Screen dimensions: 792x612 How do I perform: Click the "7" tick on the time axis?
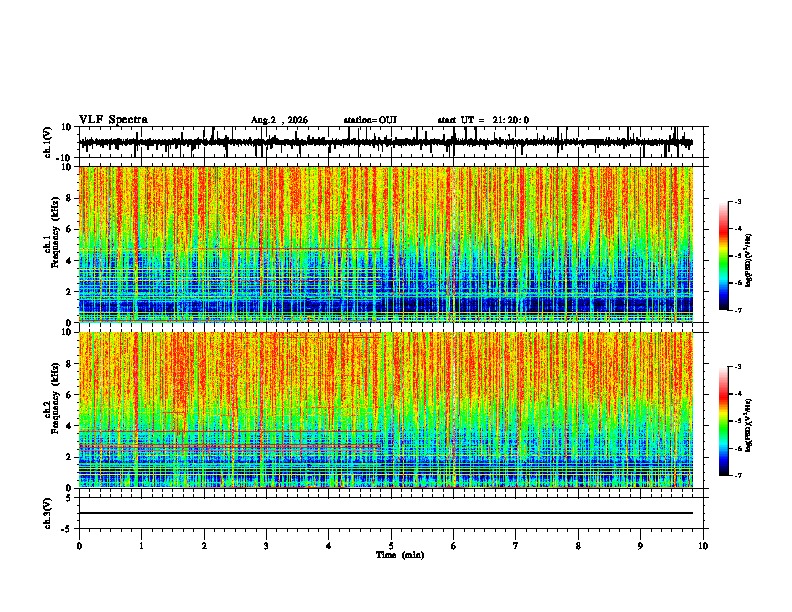(516, 546)
